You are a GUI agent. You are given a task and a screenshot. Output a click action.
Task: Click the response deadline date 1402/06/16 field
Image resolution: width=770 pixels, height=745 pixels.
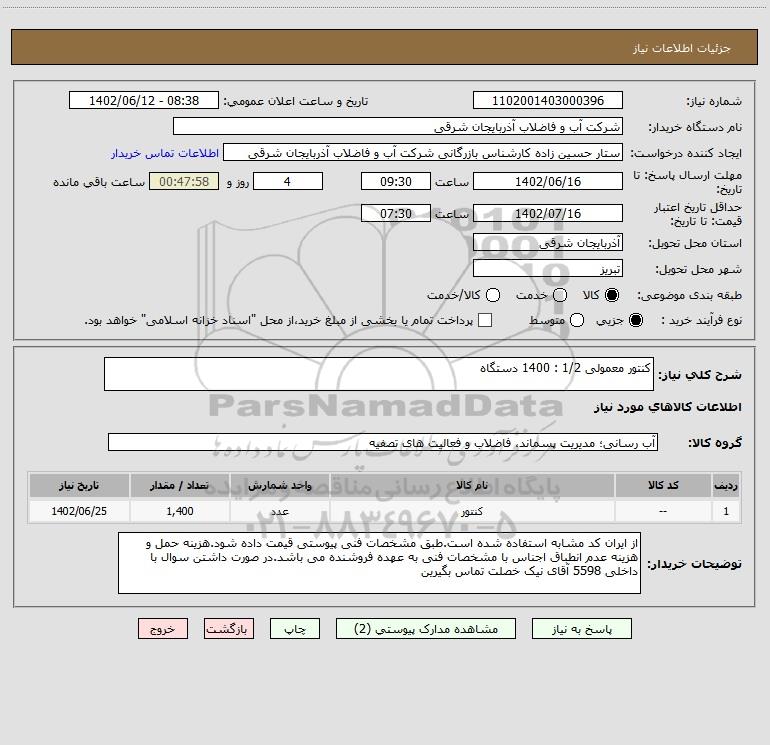[x=548, y=181]
